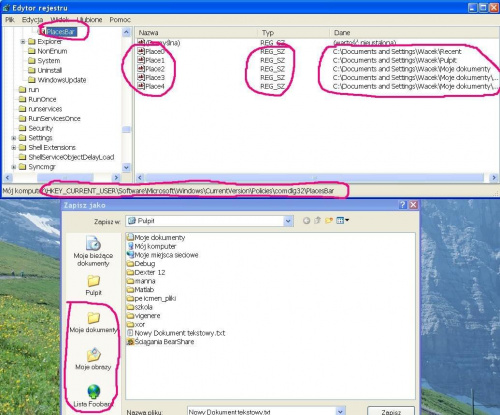Open Moje bieżące dokumenty in places bar
The width and height of the screenshot is (500, 415).
(93, 251)
